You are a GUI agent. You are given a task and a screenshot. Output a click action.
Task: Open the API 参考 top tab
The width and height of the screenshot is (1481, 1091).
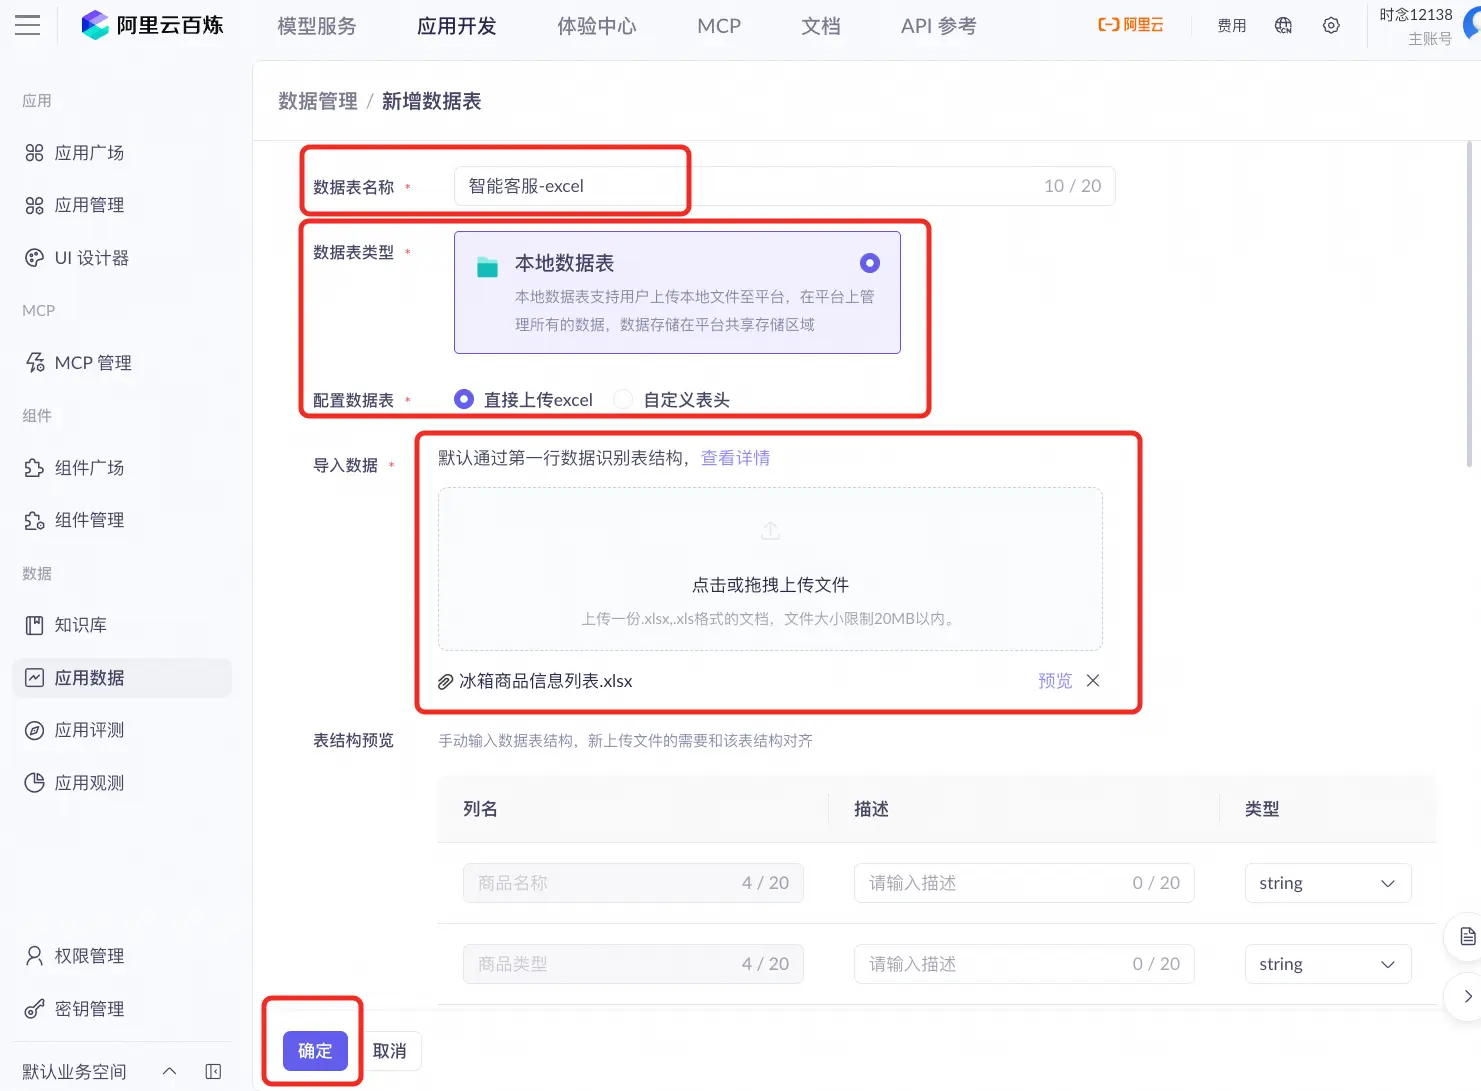coord(938,26)
